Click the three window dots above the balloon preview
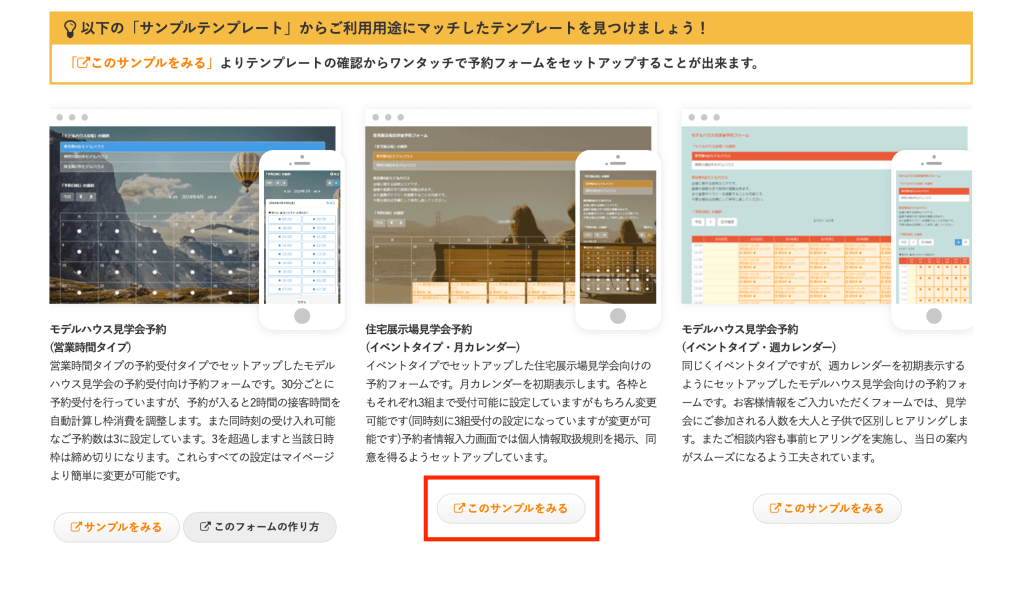Screen dimensions: 1024x592 click(71, 117)
